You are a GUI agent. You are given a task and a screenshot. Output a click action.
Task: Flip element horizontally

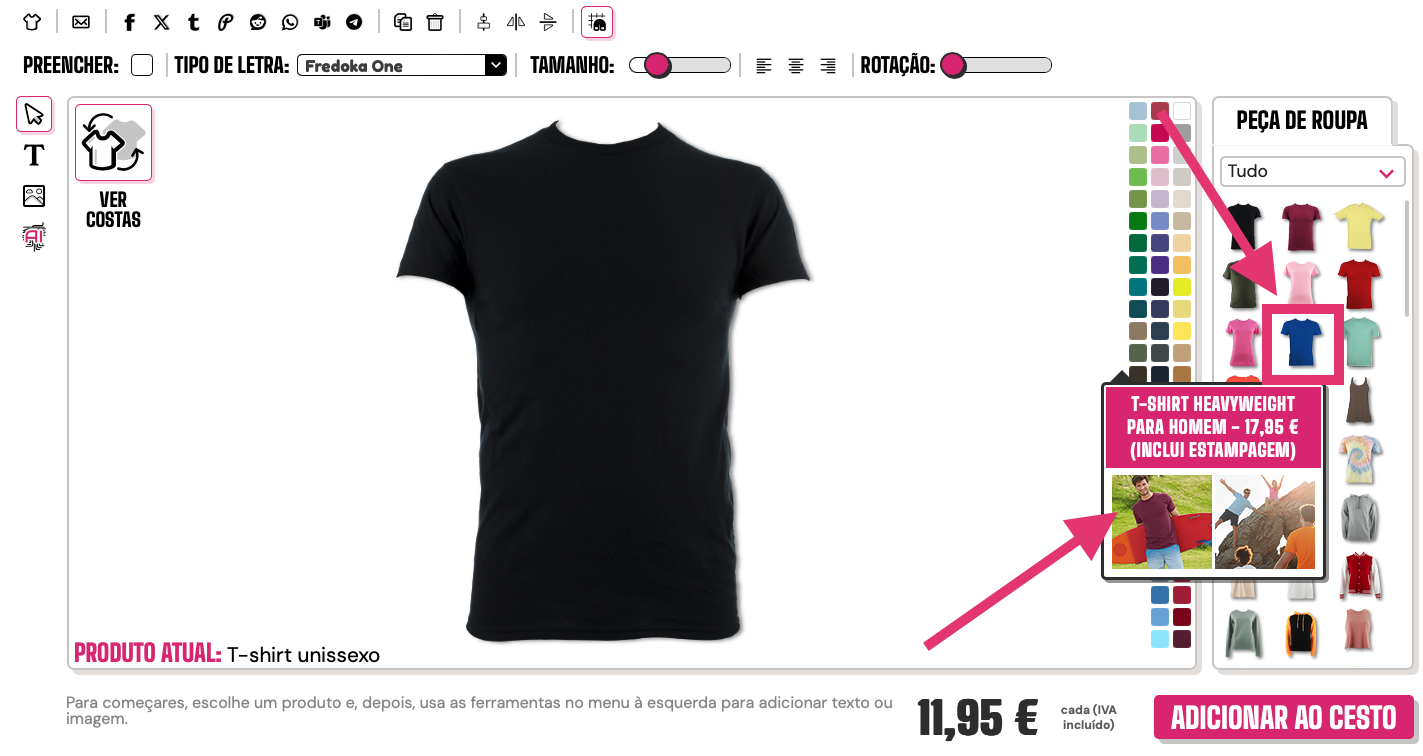(516, 22)
